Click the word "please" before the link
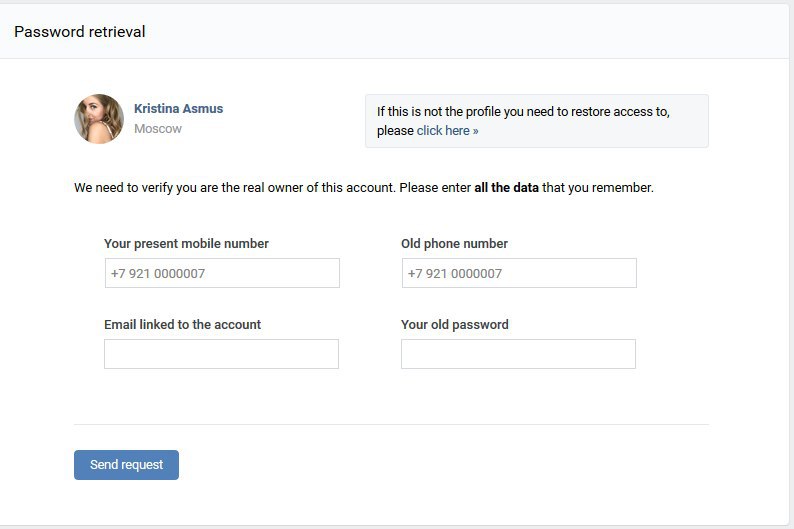Viewport: 794px width, 529px height. 395,131
